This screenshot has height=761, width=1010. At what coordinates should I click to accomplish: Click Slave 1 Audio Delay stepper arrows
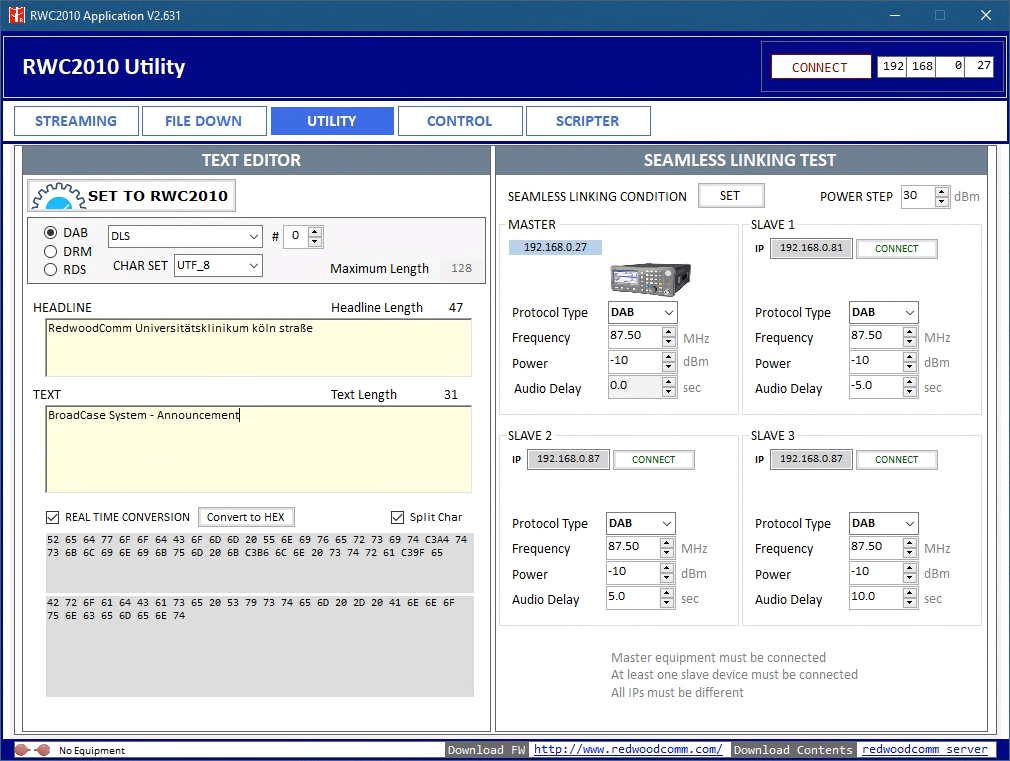point(910,387)
